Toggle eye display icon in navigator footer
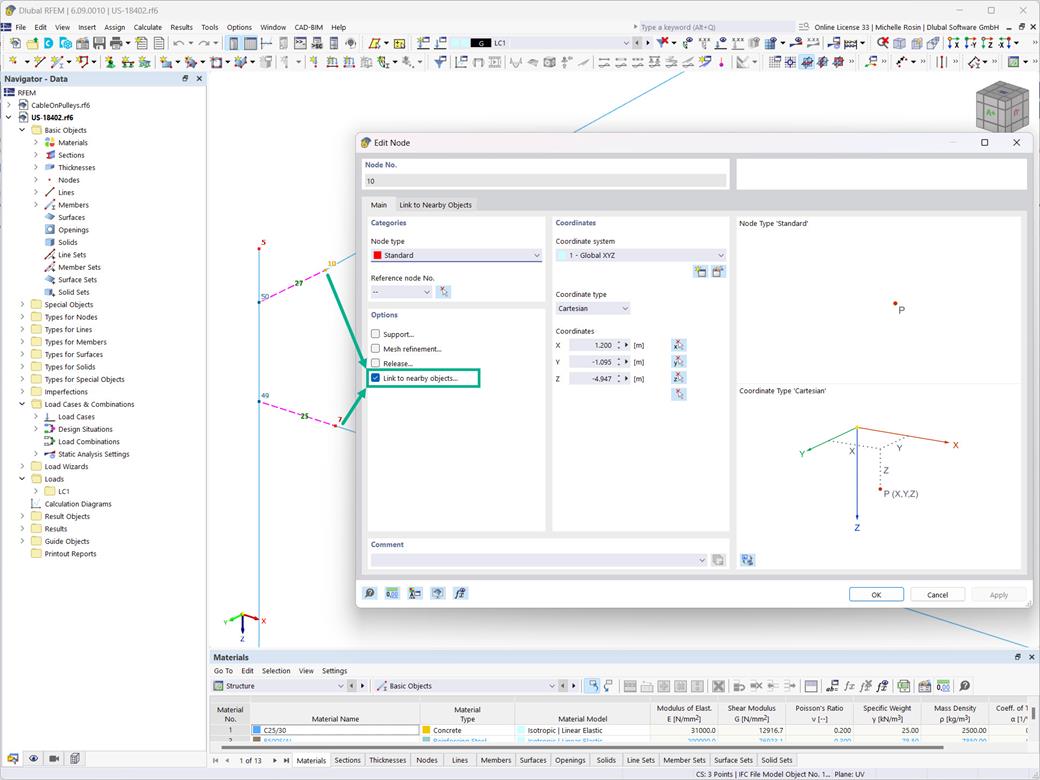The image size is (1040, 780). [x=33, y=758]
